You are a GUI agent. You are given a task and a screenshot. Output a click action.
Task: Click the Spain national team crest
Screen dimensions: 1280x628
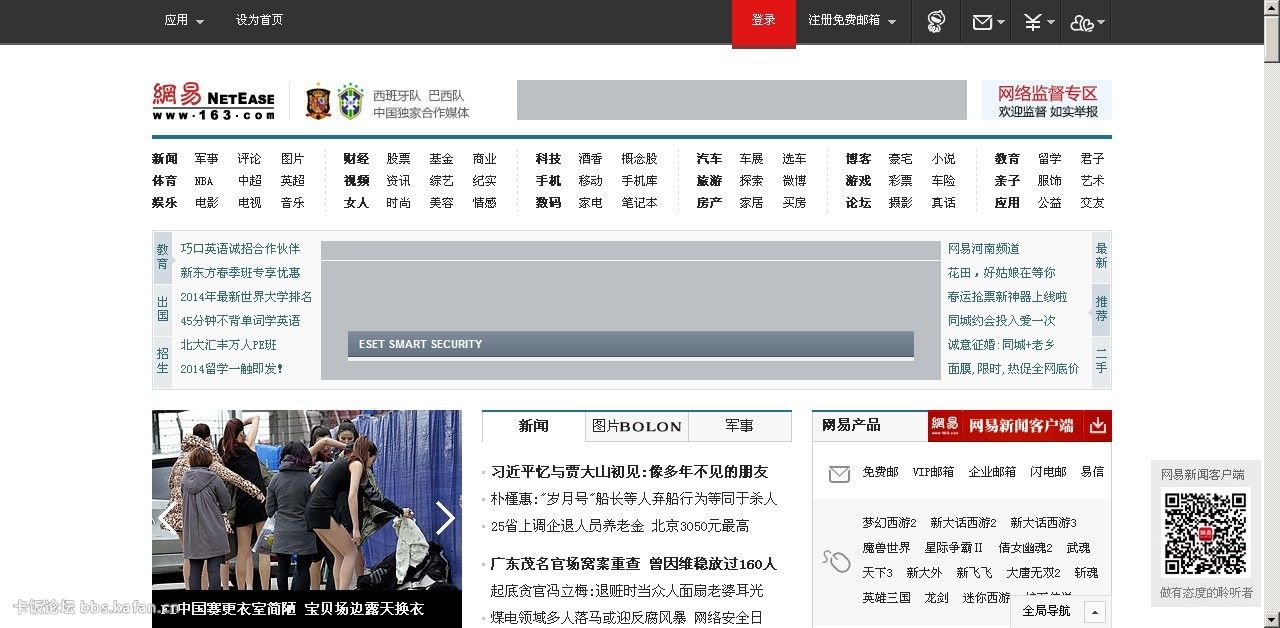pyautogui.click(x=318, y=101)
